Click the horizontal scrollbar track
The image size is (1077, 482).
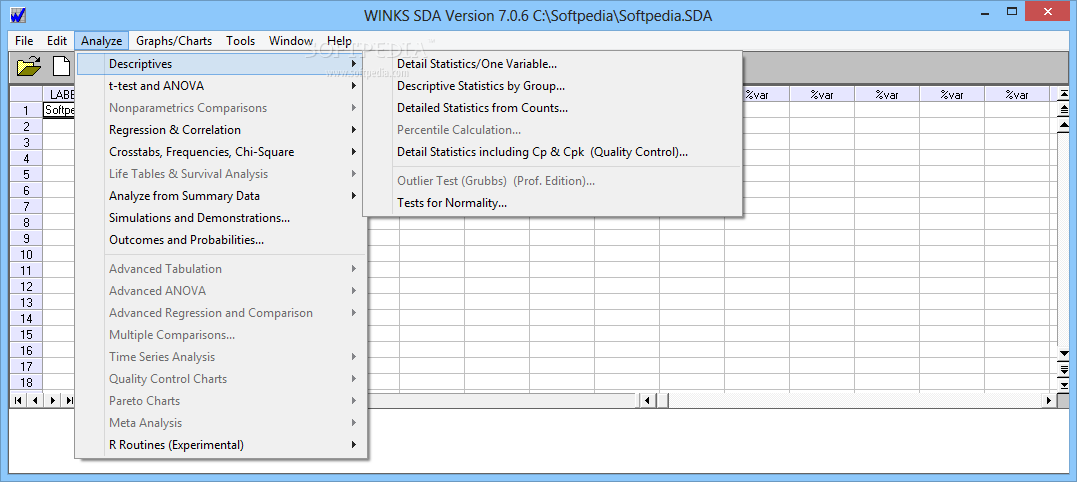(854, 400)
